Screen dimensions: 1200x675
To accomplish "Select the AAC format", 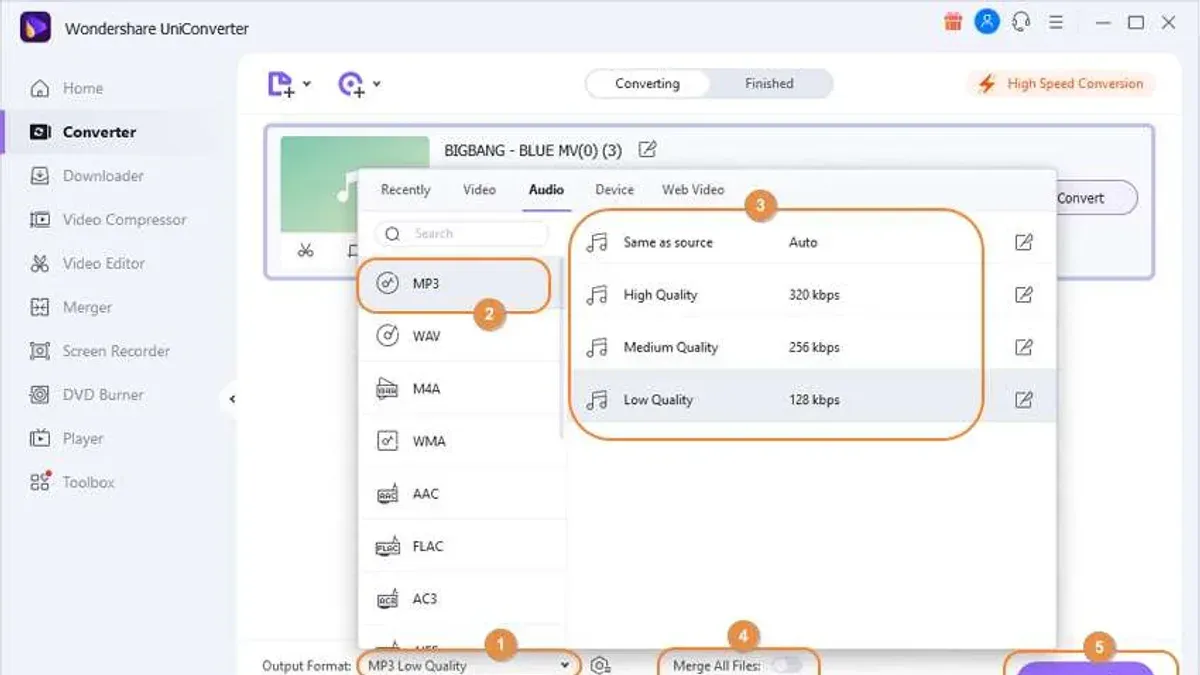I will coord(459,494).
